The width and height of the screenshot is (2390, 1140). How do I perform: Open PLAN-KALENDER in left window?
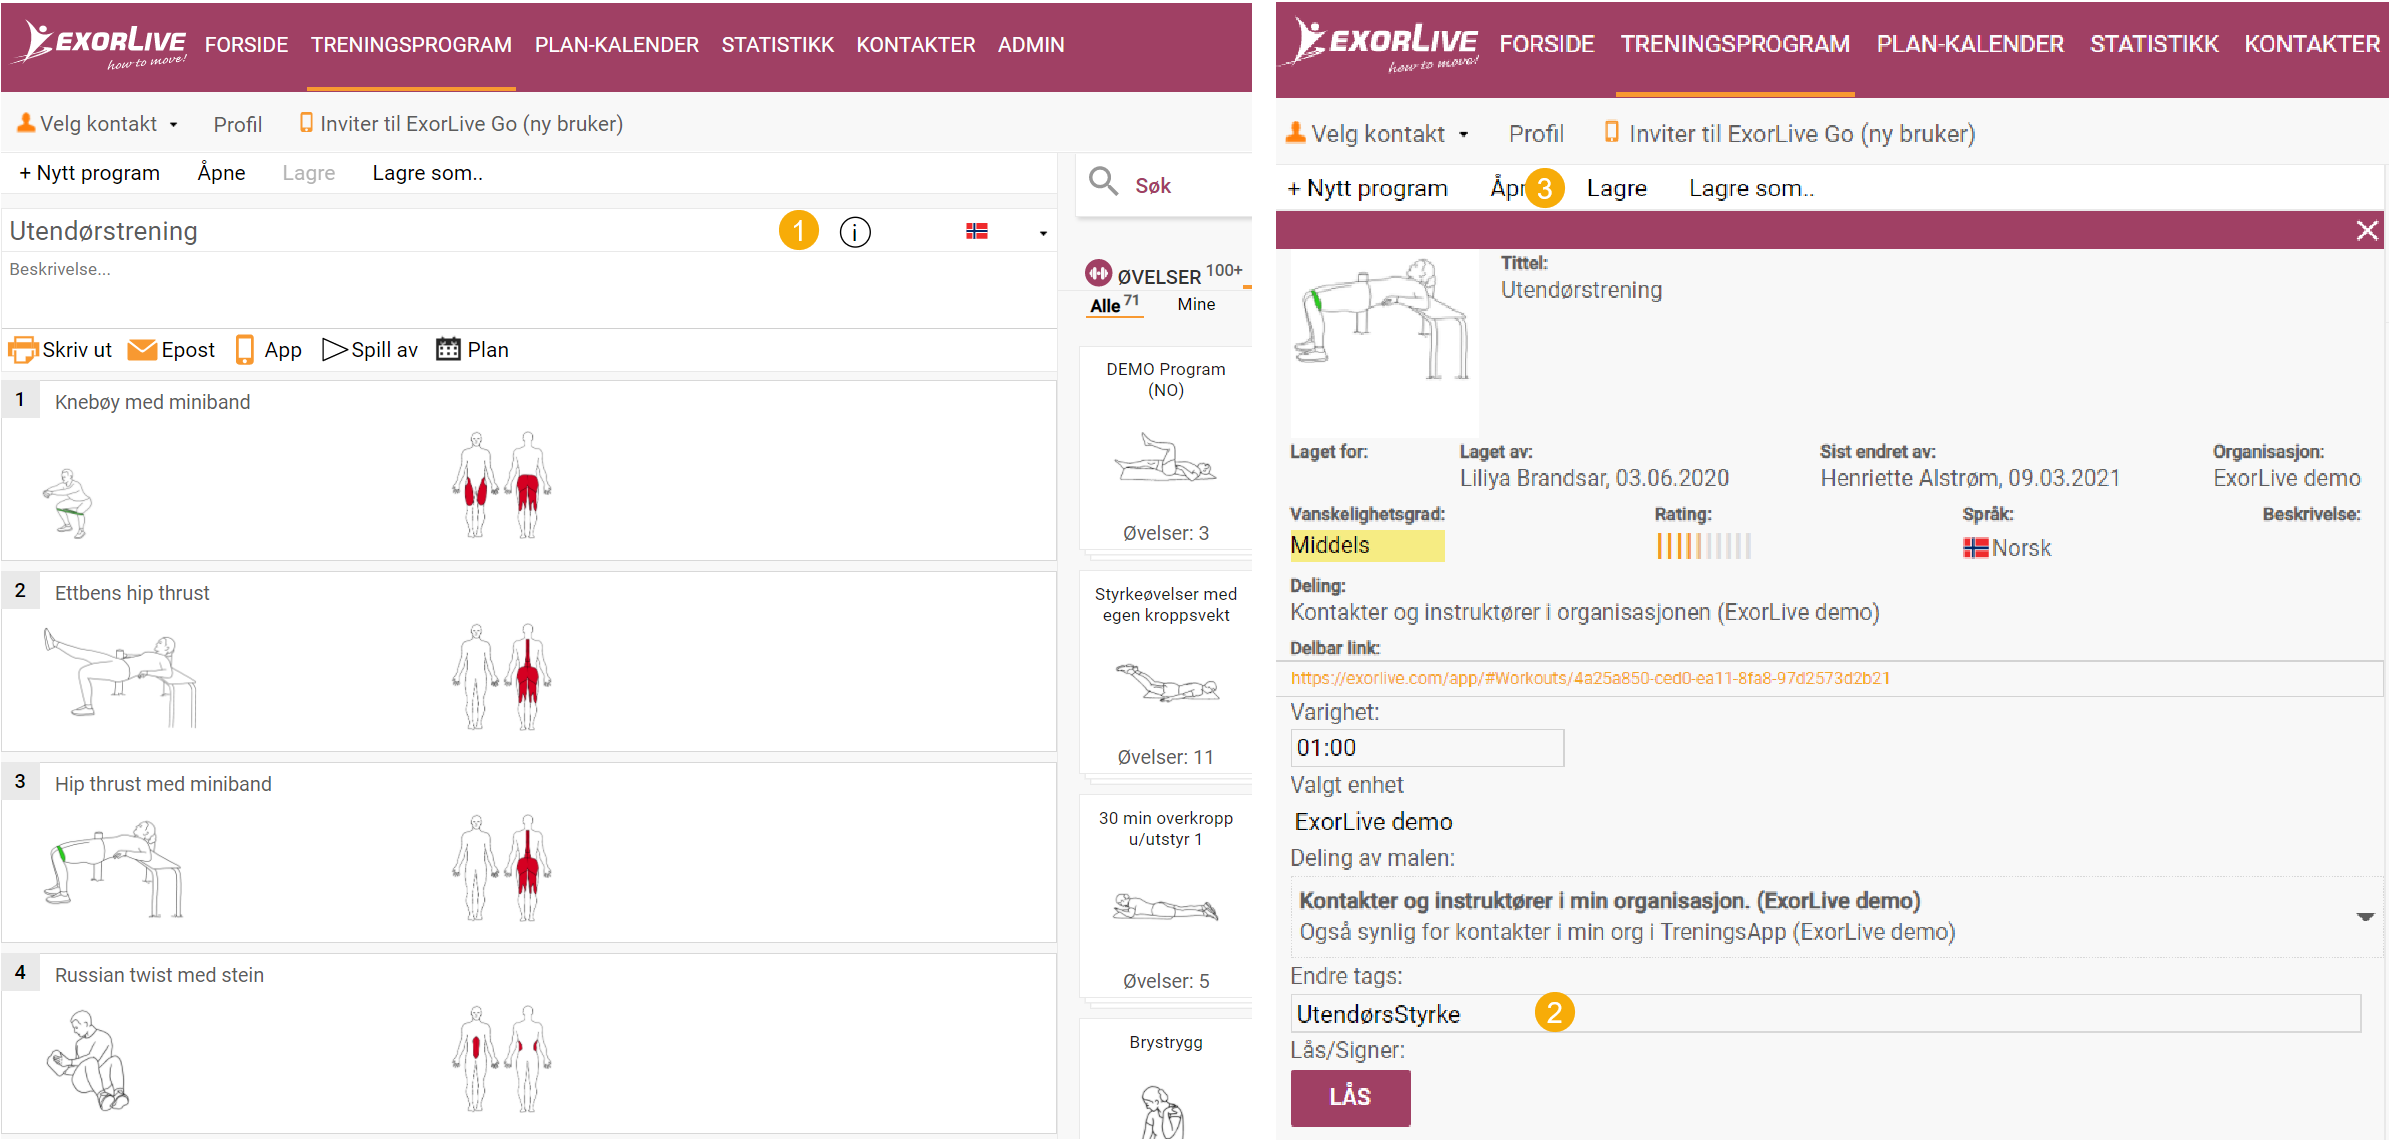pos(617,45)
